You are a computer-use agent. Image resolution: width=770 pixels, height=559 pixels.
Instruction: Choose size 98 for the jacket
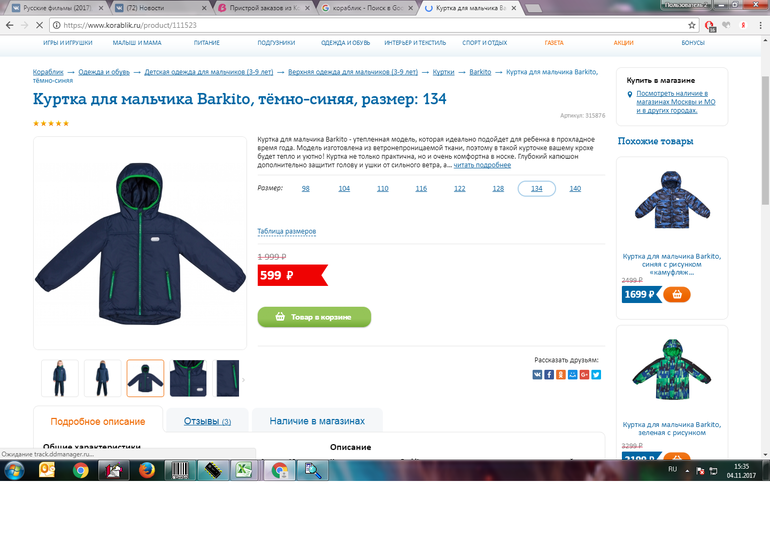click(305, 188)
